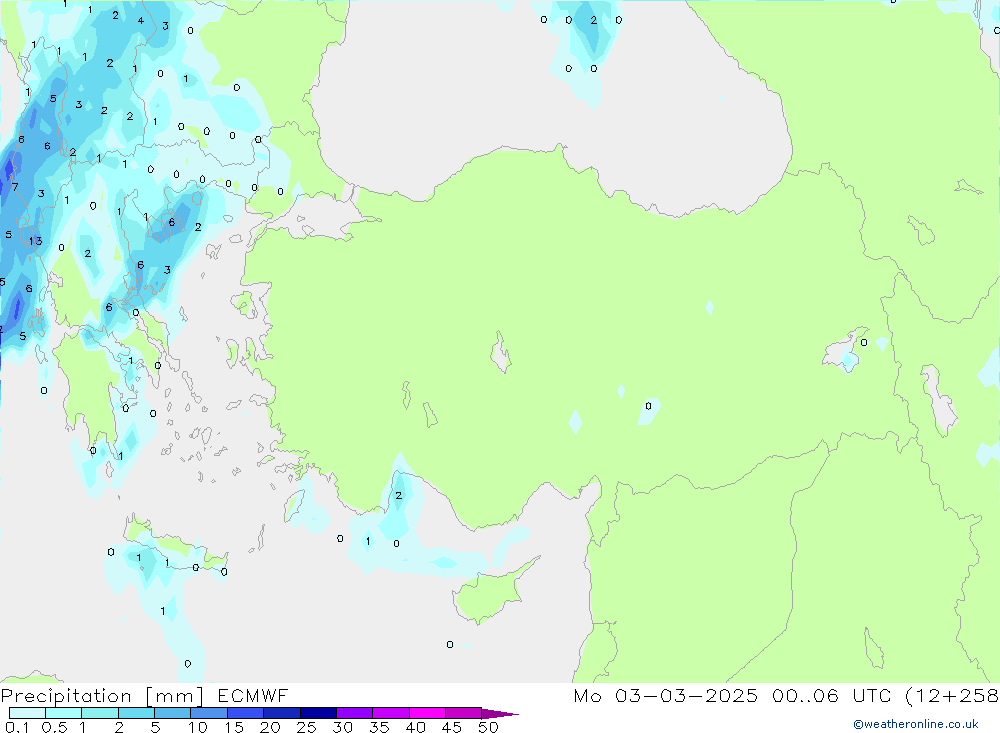Click the 15–20 mm legend color segment
1000x733 pixels.
[x=245, y=713]
